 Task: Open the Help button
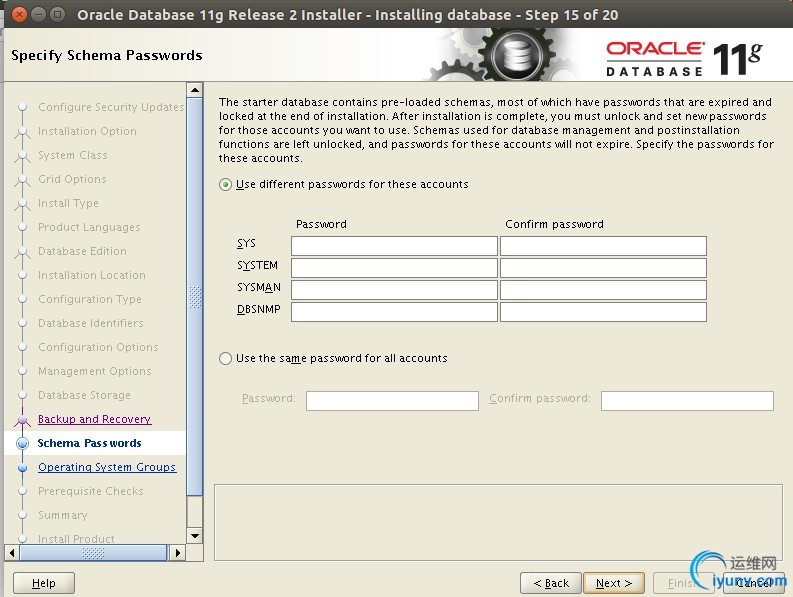click(x=44, y=583)
